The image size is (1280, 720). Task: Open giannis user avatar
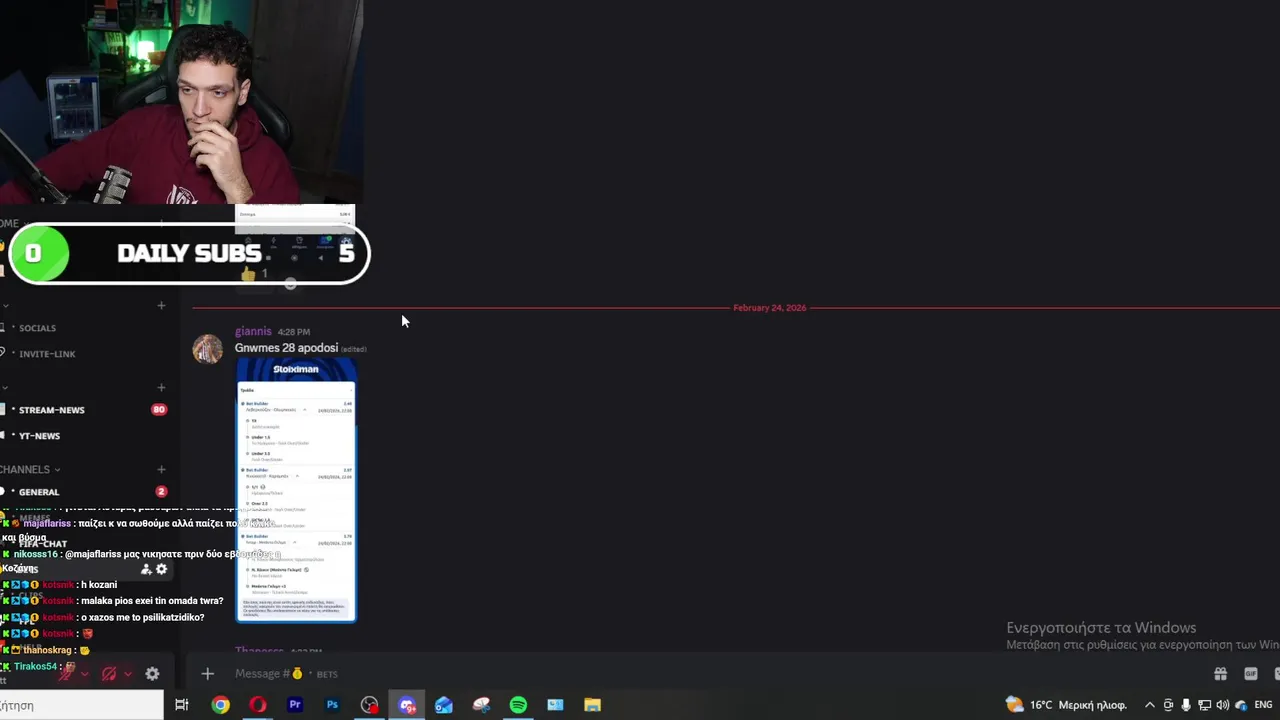click(208, 348)
